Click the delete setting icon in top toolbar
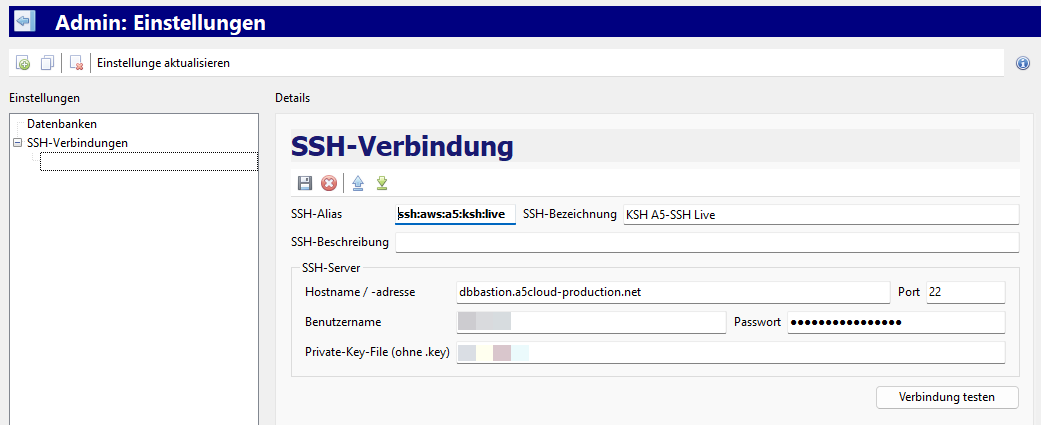1041x425 pixels. [x=76, y=63]
